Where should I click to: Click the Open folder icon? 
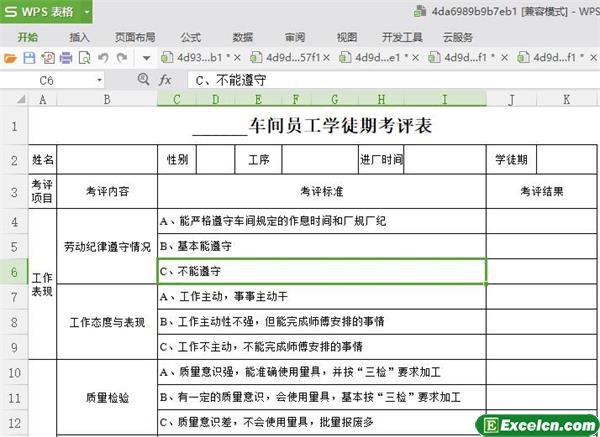pos(10,58)
